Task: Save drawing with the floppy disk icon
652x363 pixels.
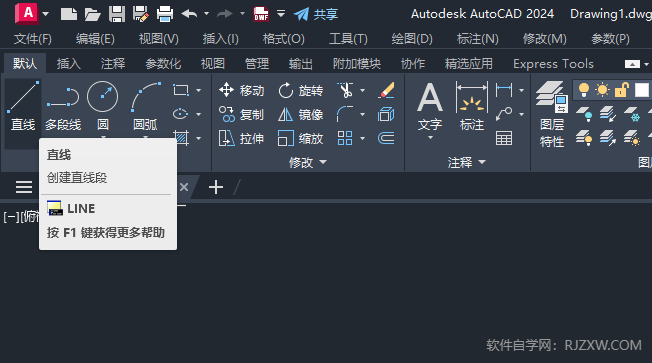Action: point(117,14)
